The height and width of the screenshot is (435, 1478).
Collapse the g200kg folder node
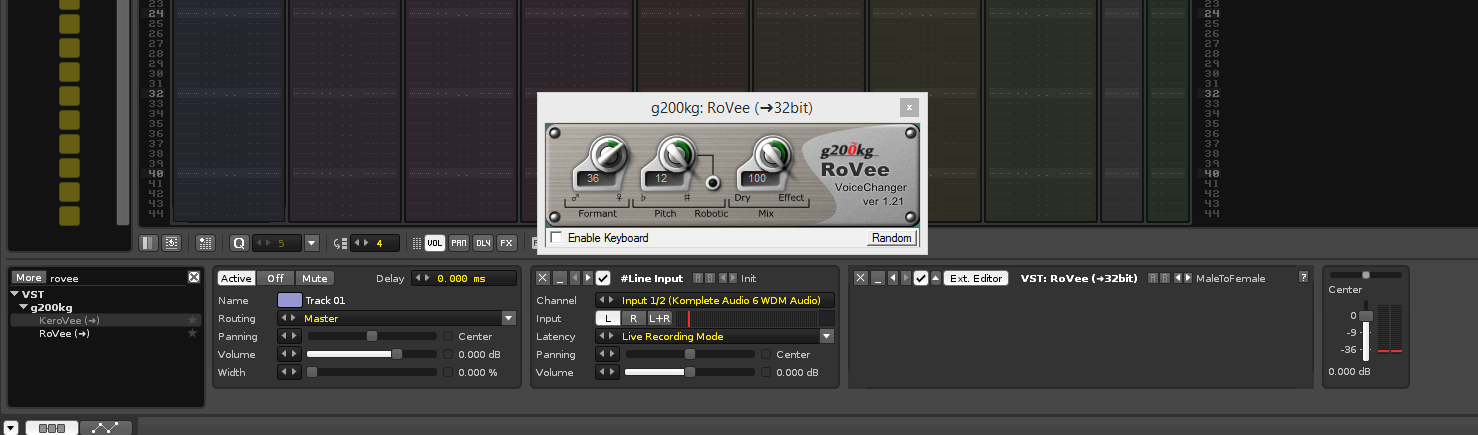23,307
